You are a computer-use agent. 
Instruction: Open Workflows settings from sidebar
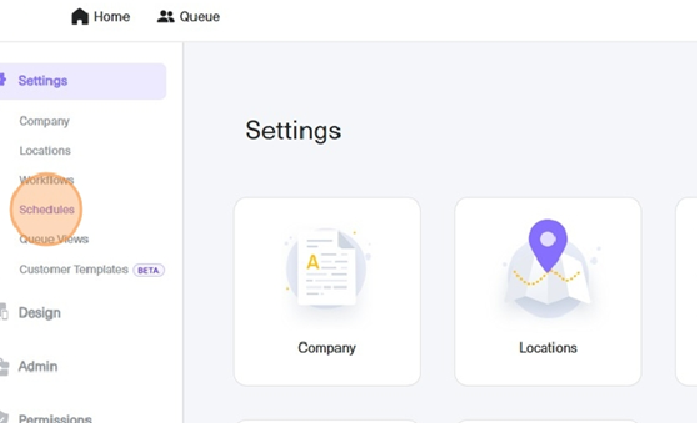[47, 180]
